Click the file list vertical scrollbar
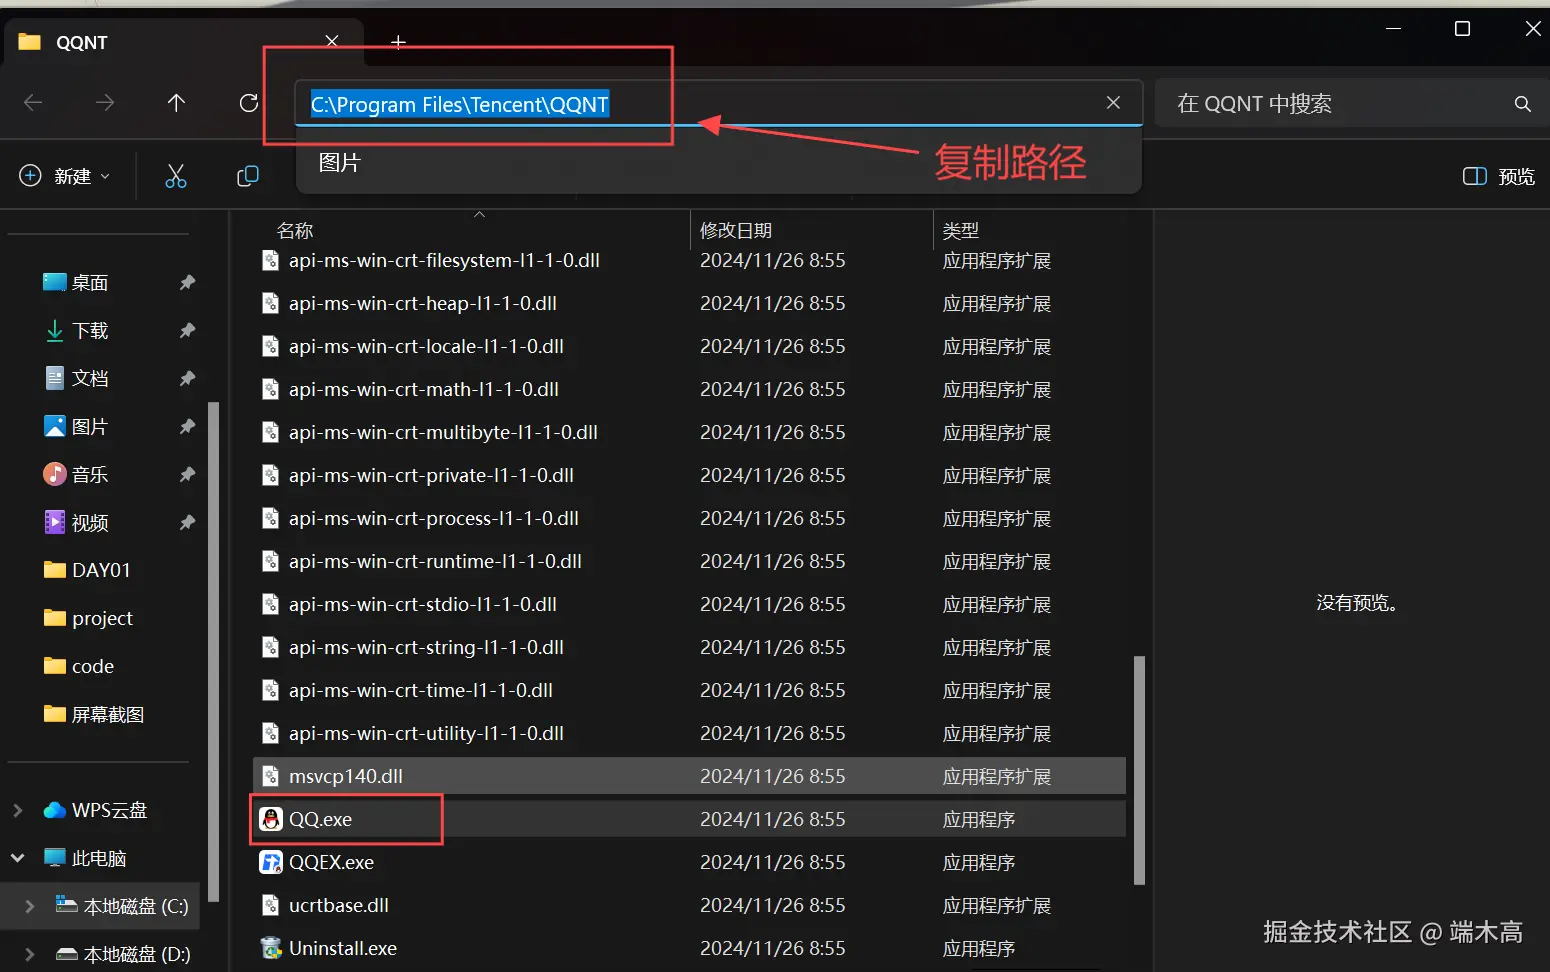This screenshot has width=1550, height=972. click(x=1139, y=771)
